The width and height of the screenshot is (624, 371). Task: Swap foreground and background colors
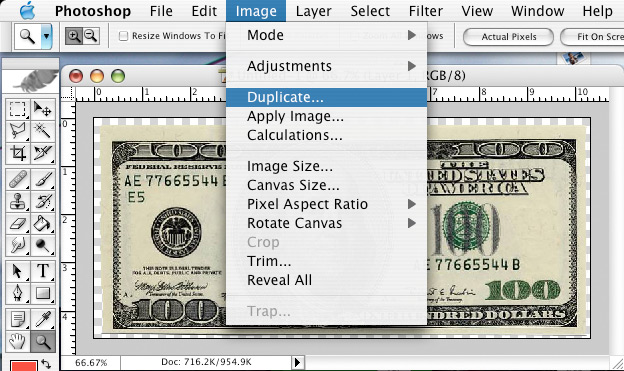(47, 364)
